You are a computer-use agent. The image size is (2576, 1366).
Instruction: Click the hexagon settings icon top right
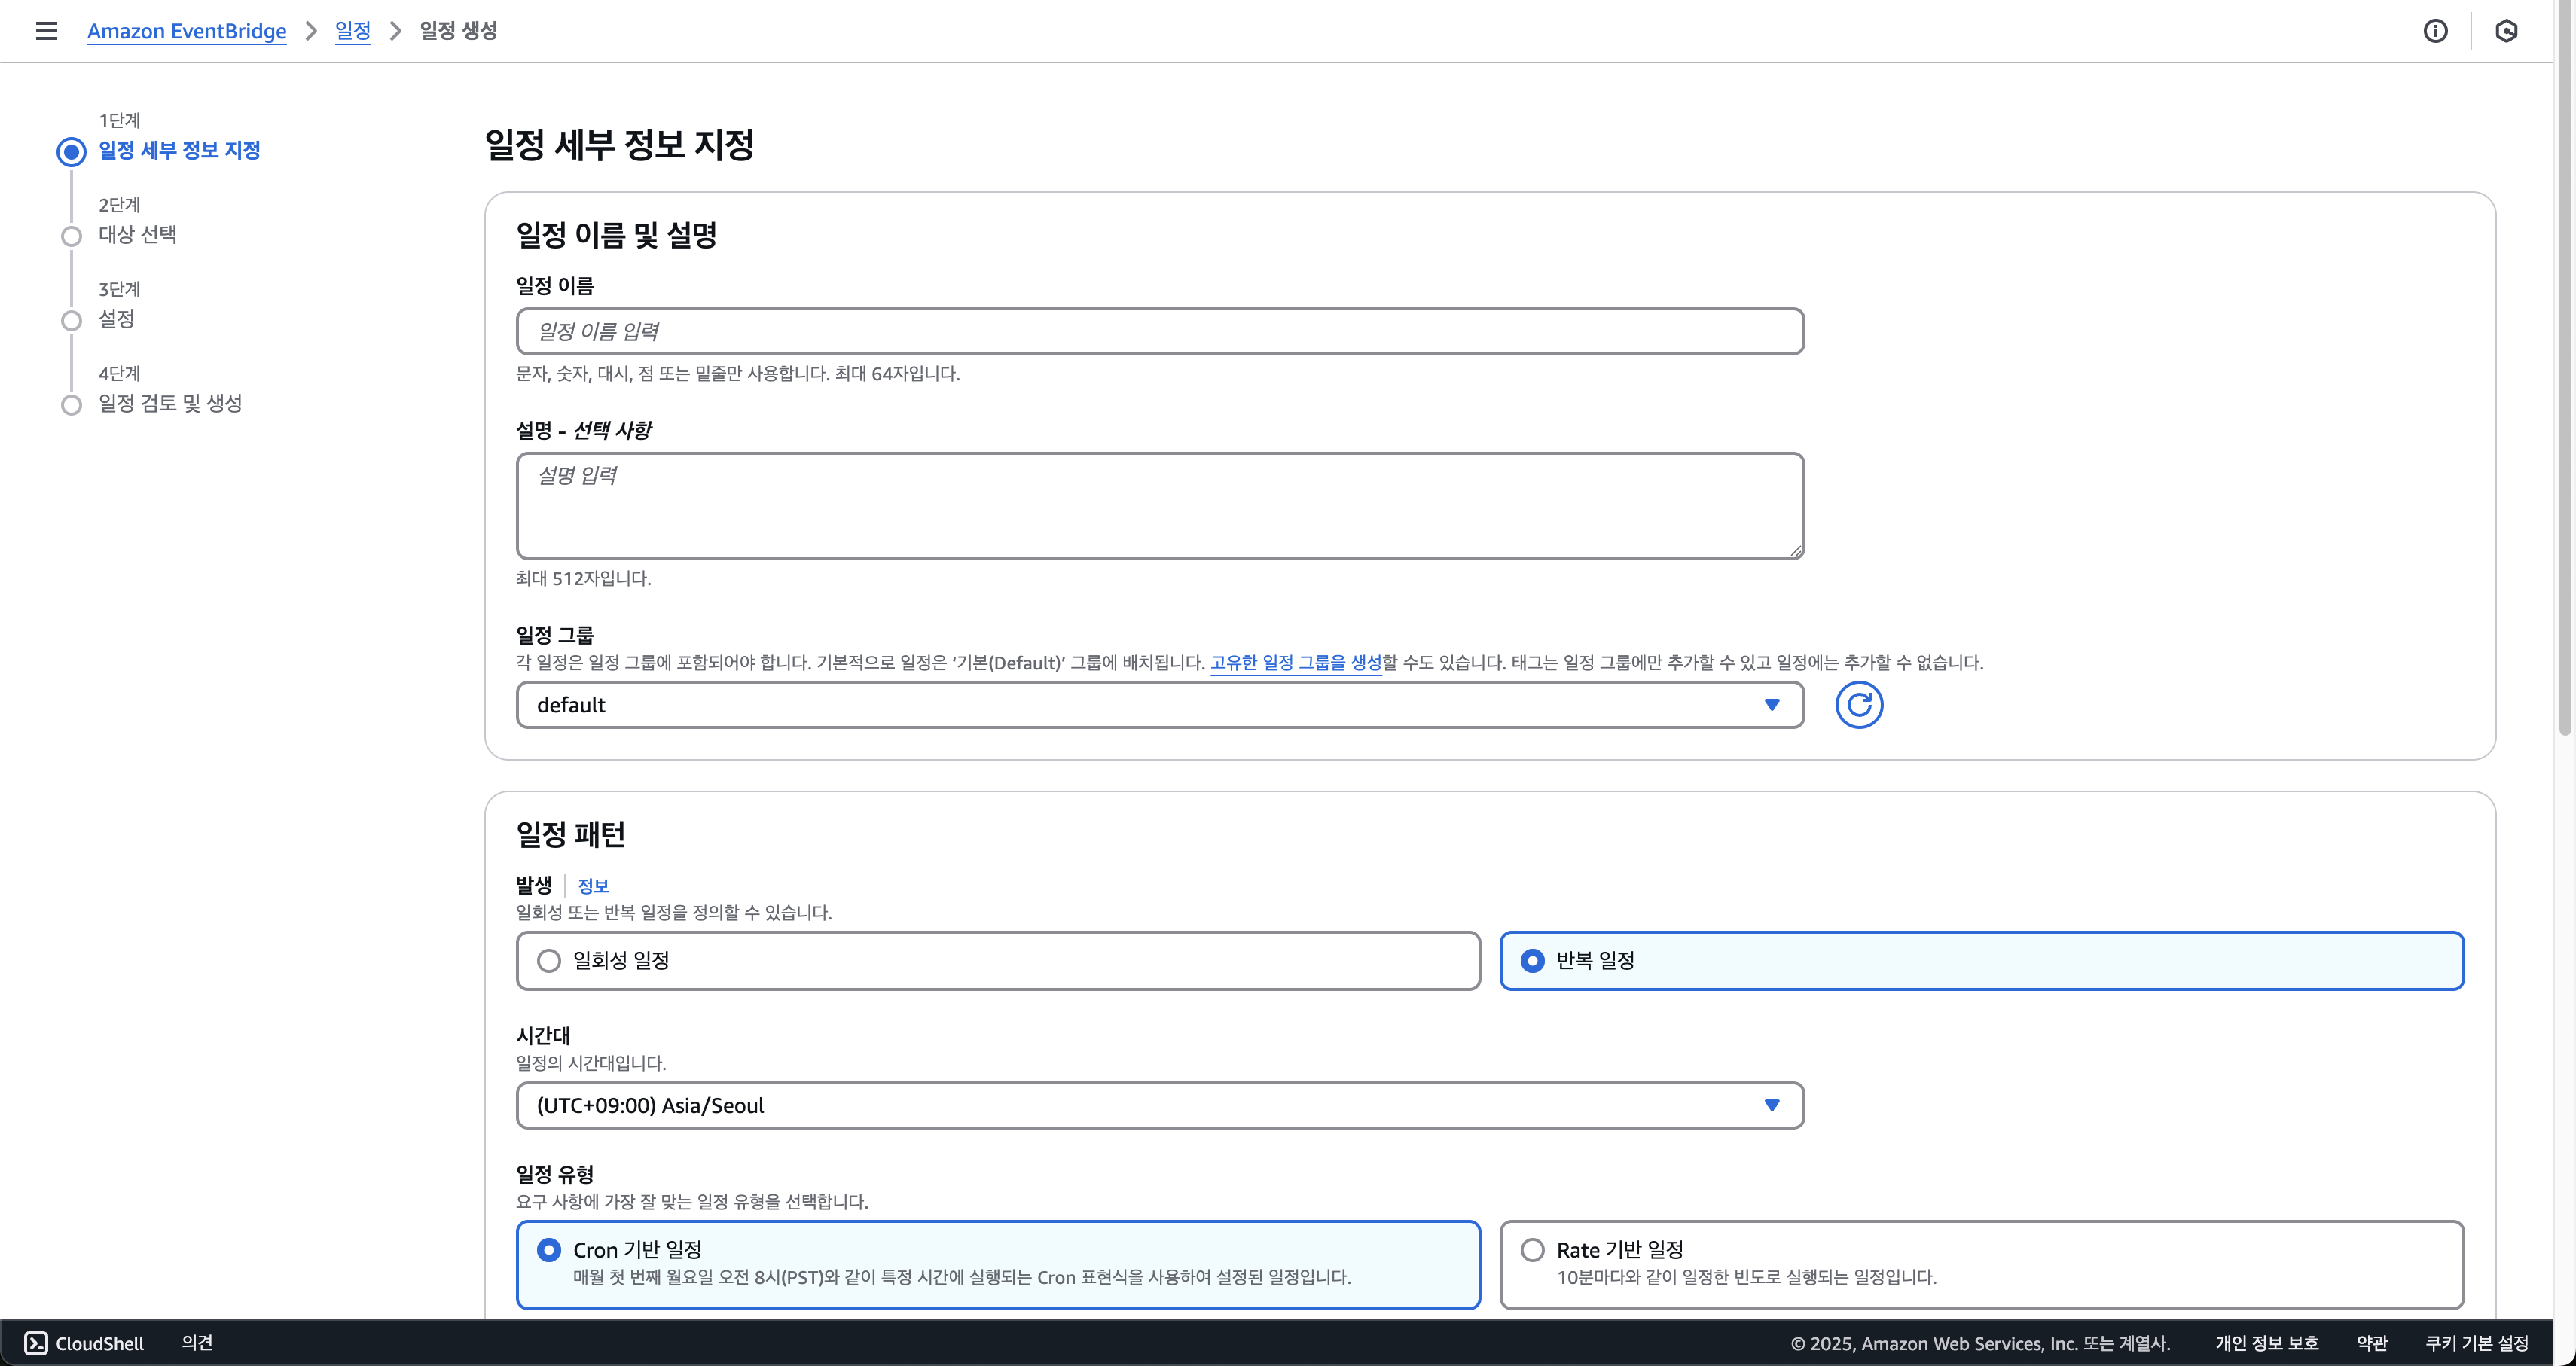[x=2506, y=31]
